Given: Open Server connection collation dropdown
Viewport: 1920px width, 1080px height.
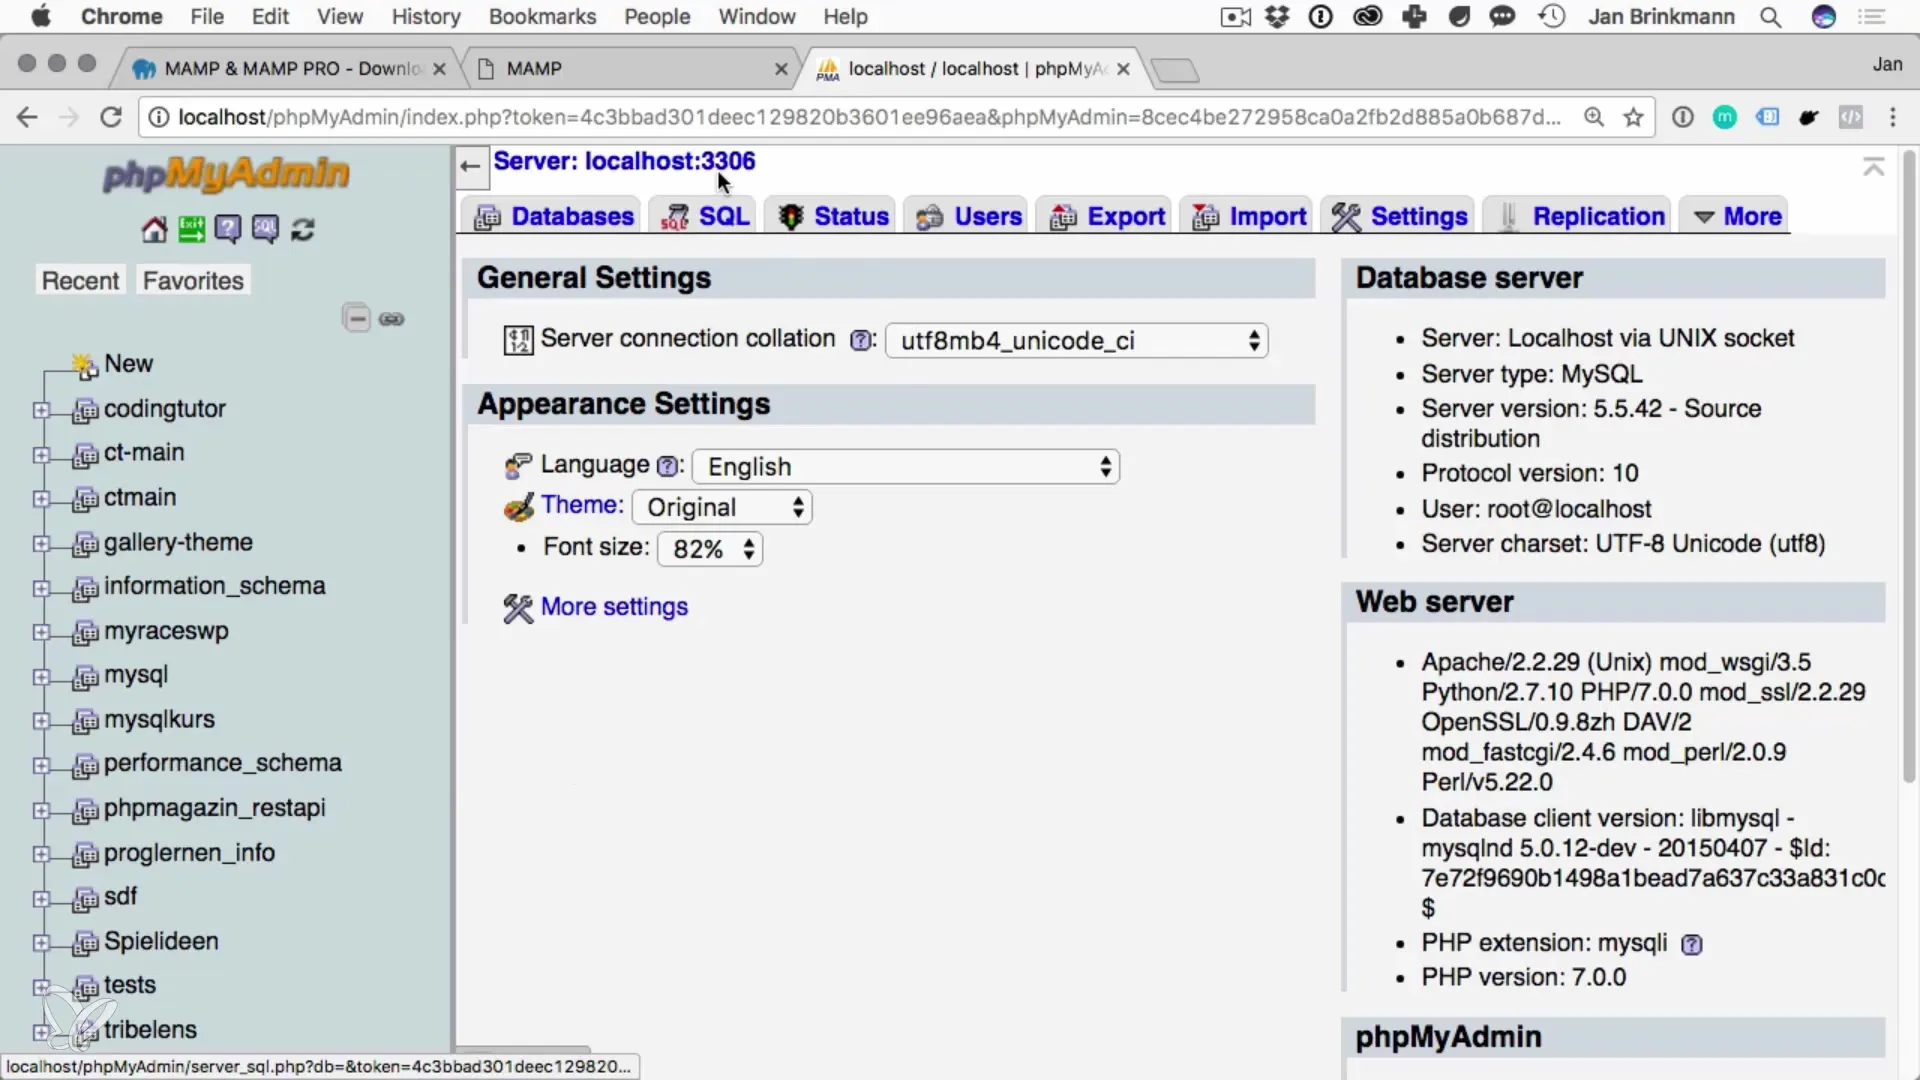Looking at the screenshot, I should coord(1077,341).
